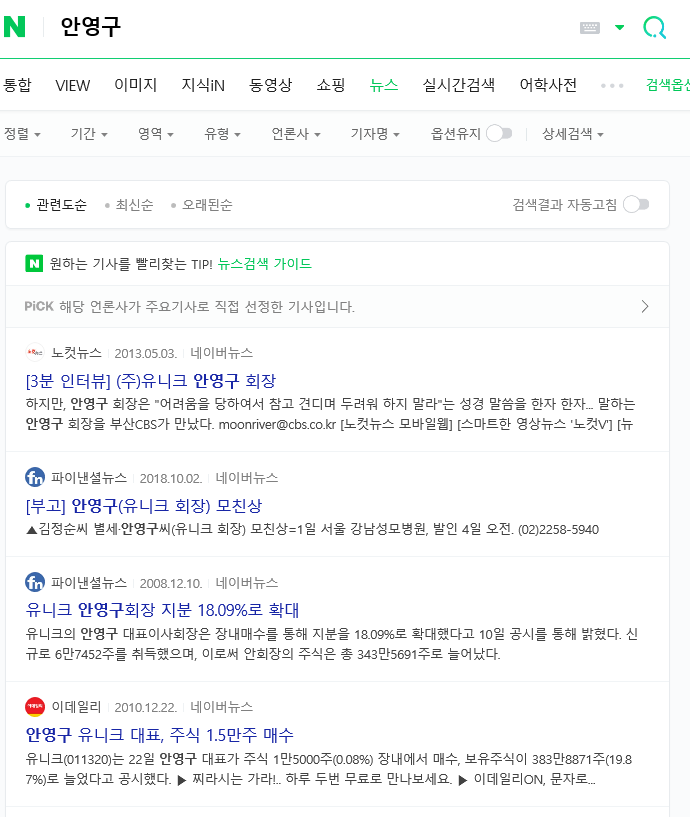690x817 pixels.
Task: Click 파이낸셜뉴스 logo on 2008.12.10 article
Action: tap(35, 582)
